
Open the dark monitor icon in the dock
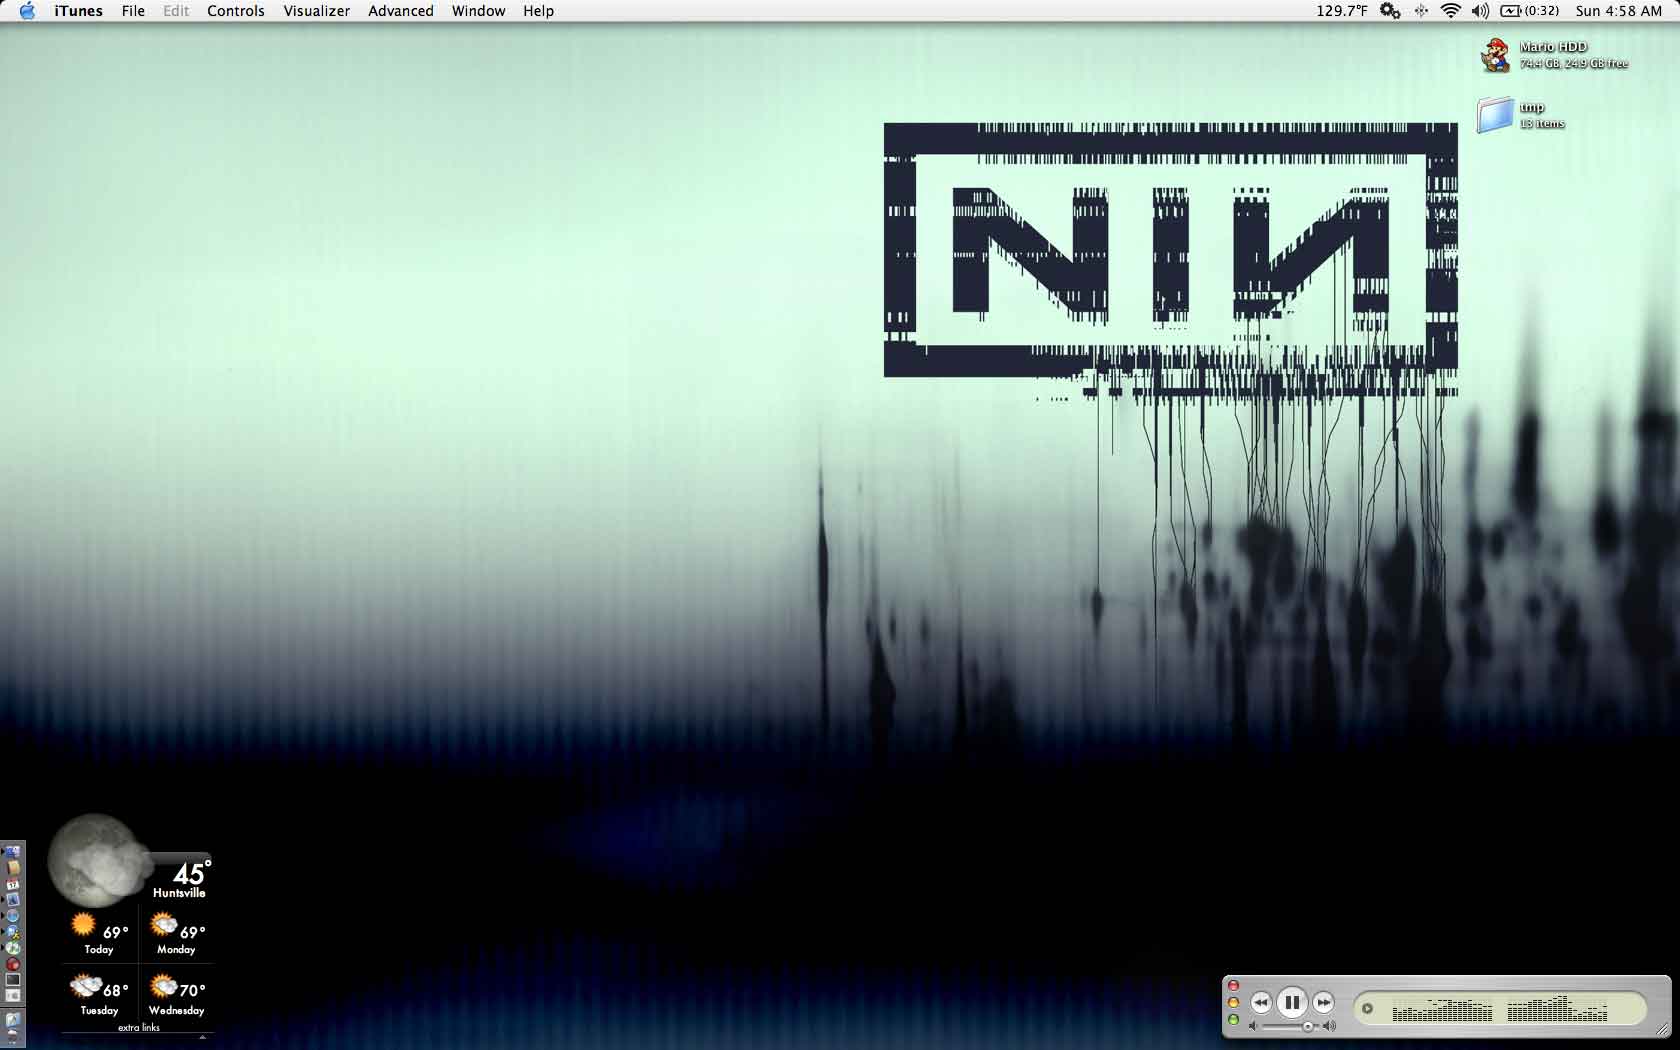13,980
